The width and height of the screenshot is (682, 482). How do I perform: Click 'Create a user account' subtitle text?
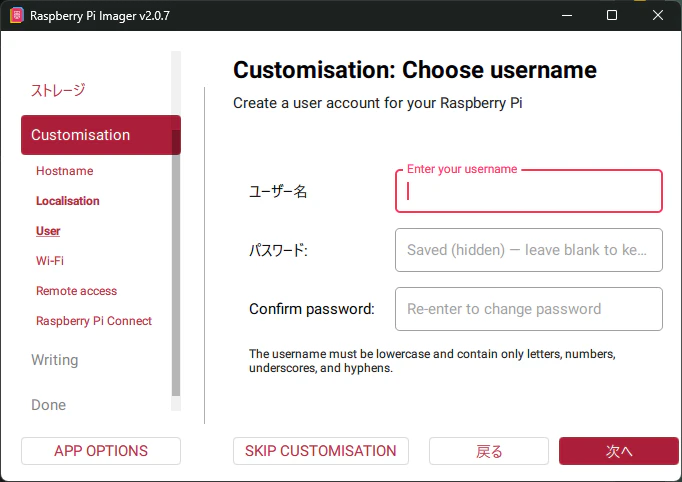378,103
